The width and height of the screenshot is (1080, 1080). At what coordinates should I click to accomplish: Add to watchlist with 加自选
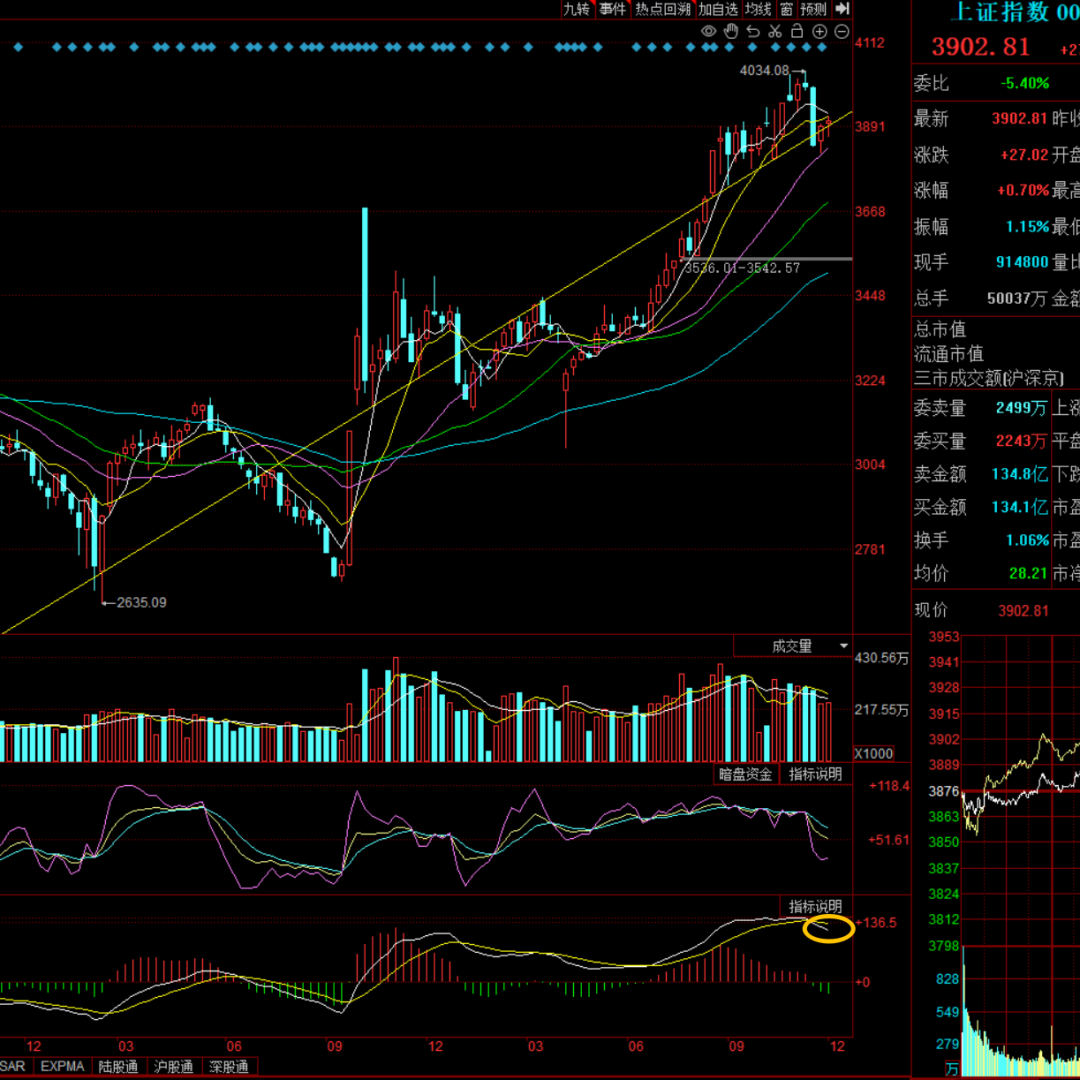tap(718, 9)
